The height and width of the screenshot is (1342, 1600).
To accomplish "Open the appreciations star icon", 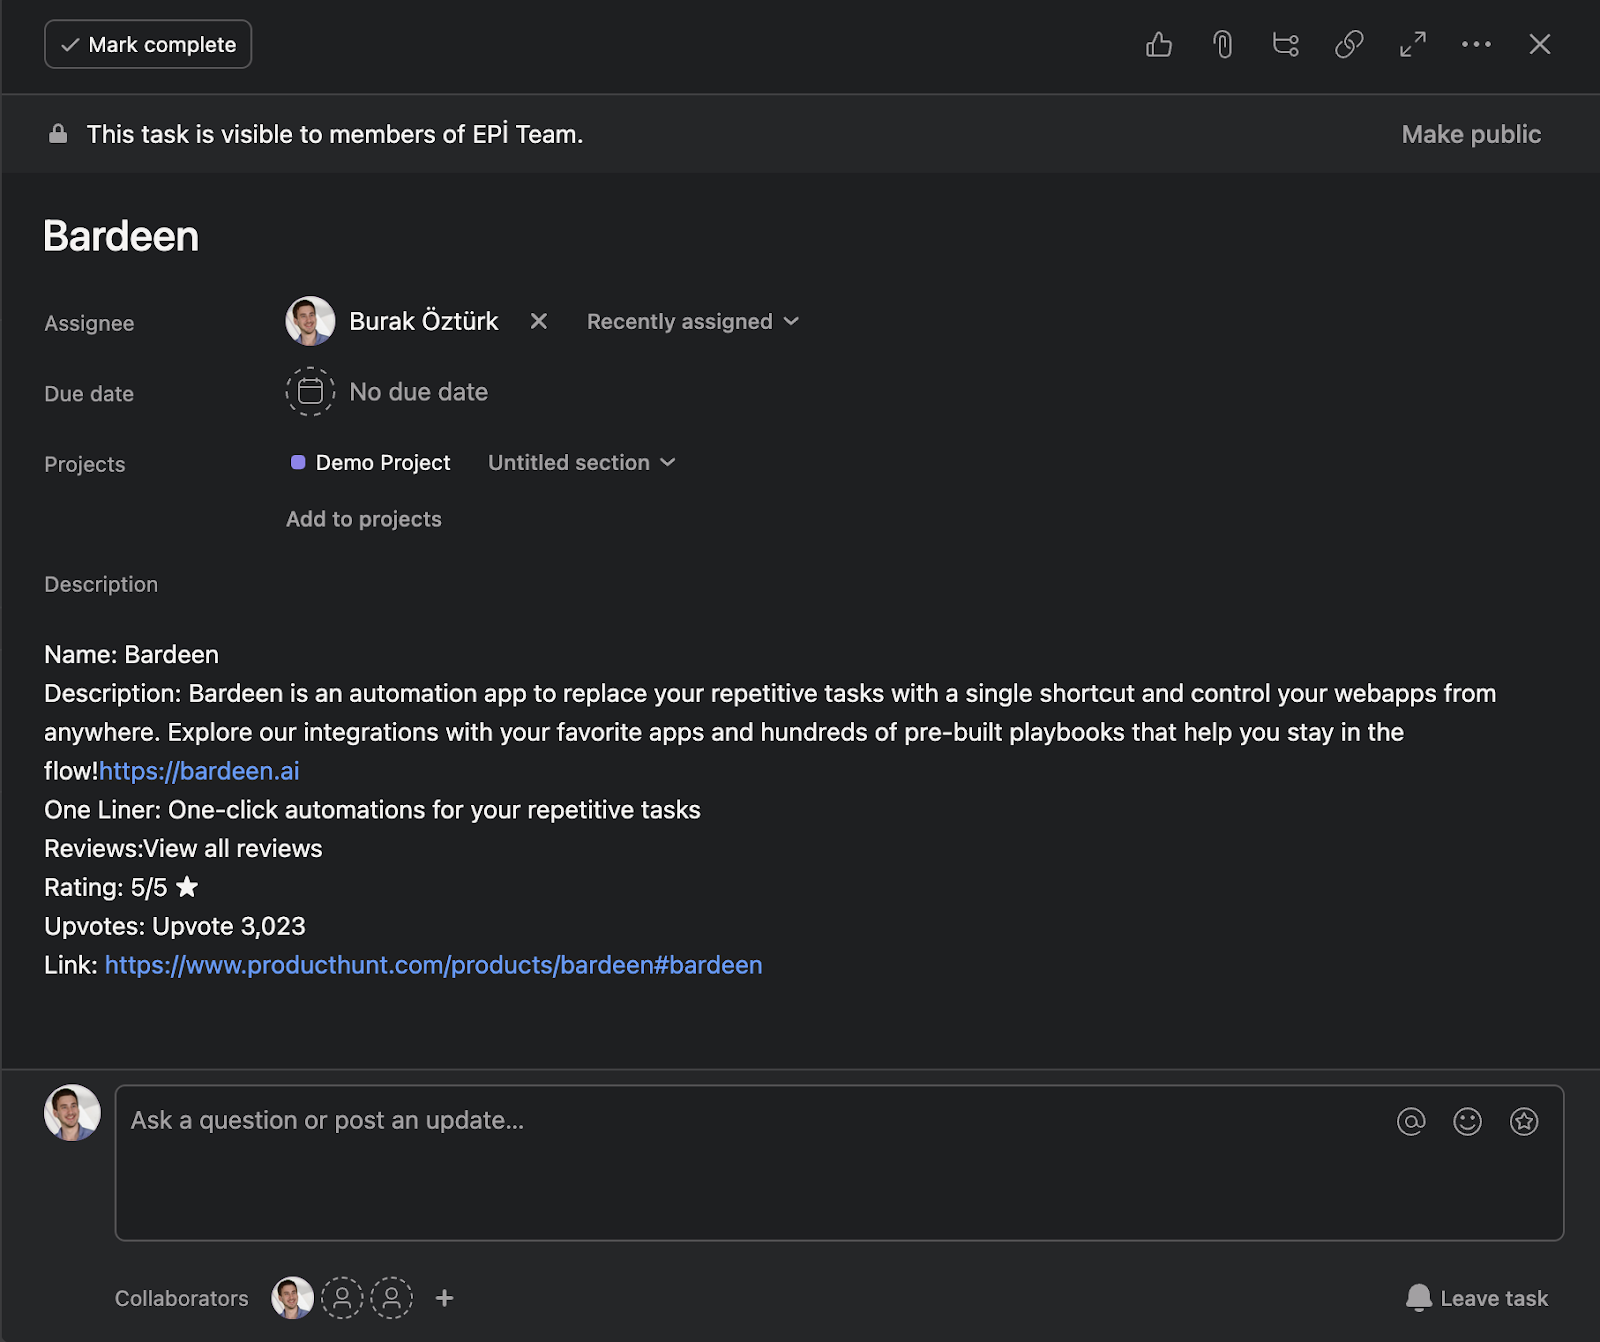I will (x=1523, y=1121).
